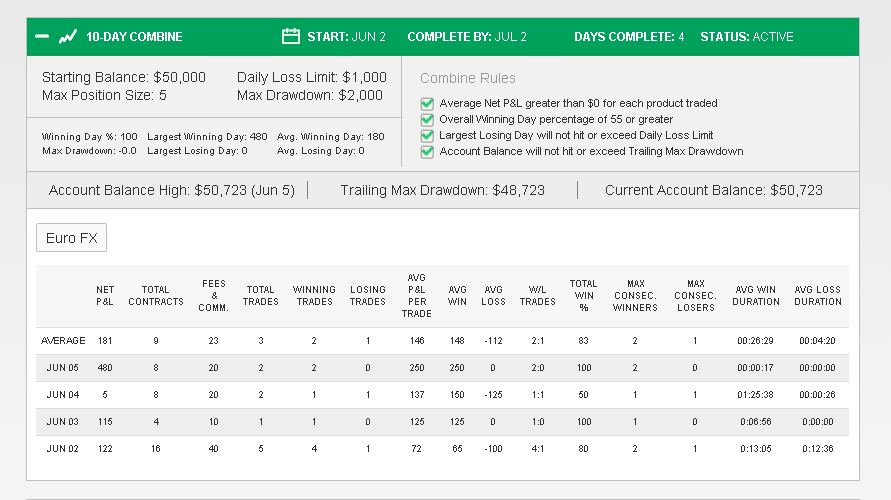
Task: Click the Largest Losing Day: 0 stat
Action: pos(197,151)
